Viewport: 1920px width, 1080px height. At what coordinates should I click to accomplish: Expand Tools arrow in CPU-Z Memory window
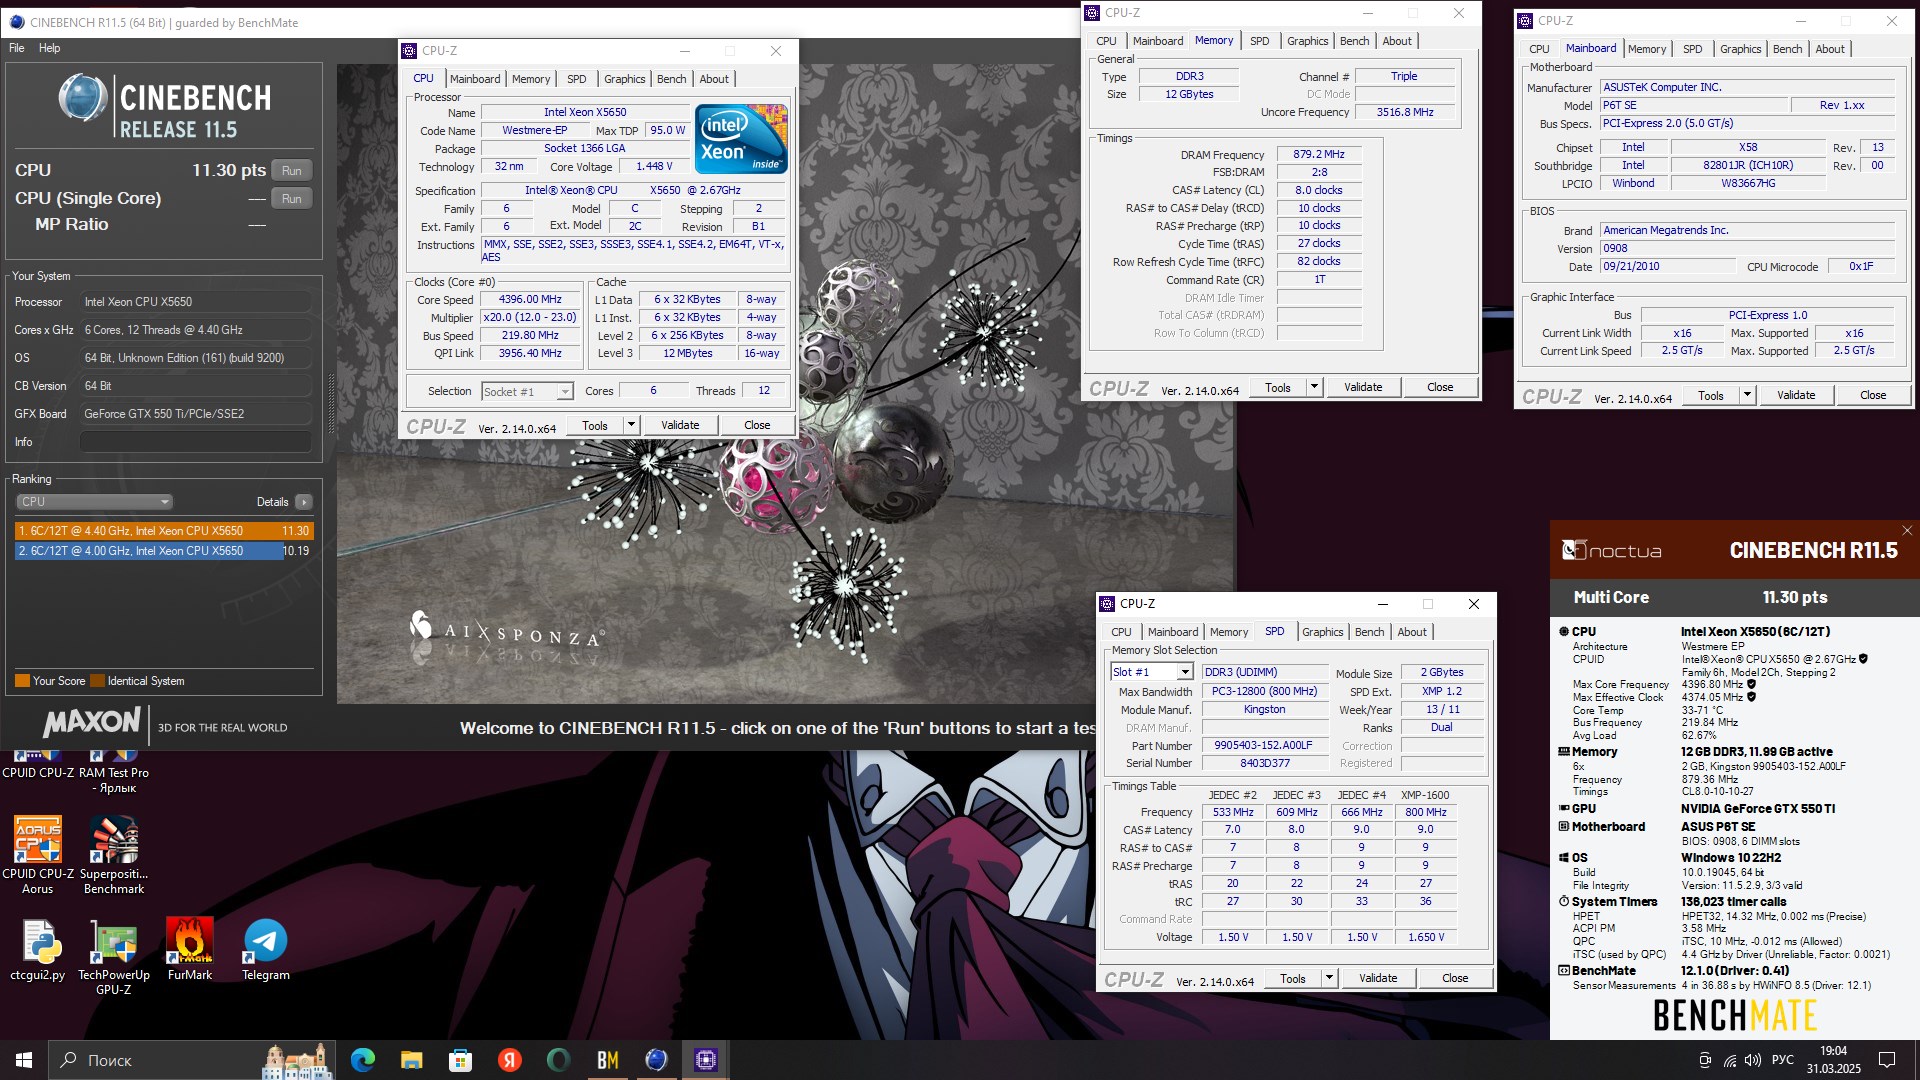coord(1314,387)
